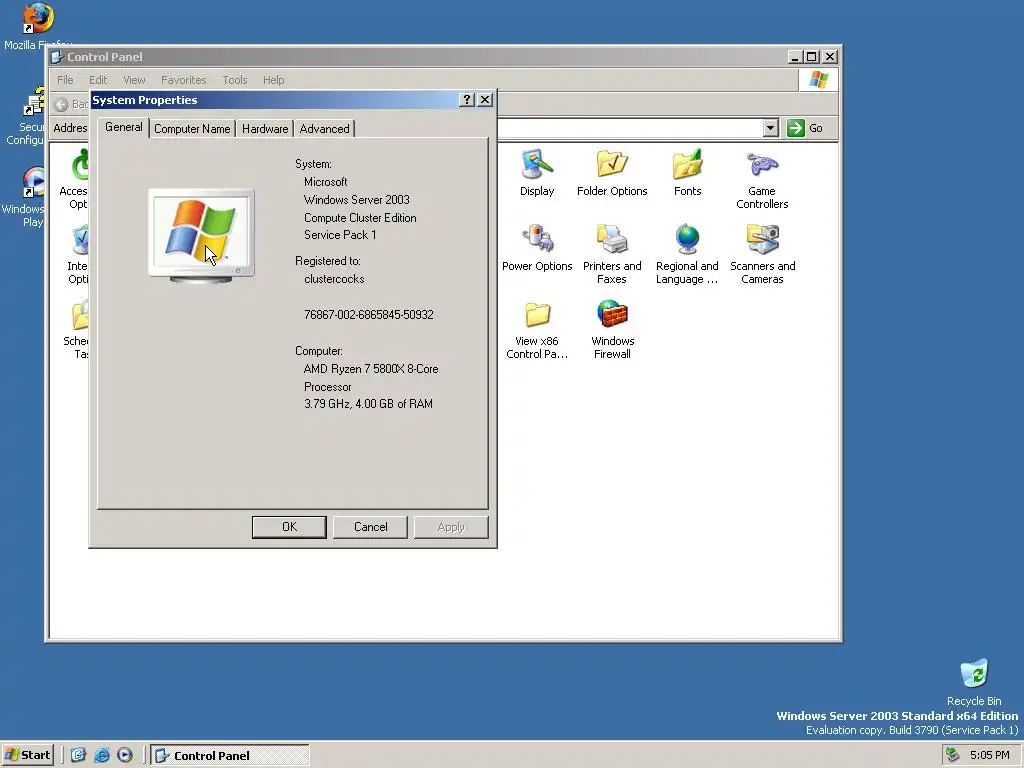Image resolution: width=1024 pixels, height=768 pixels.
Task: Click the Go arrow button icon
Action: pyautogui.click(x=795, y=128)
